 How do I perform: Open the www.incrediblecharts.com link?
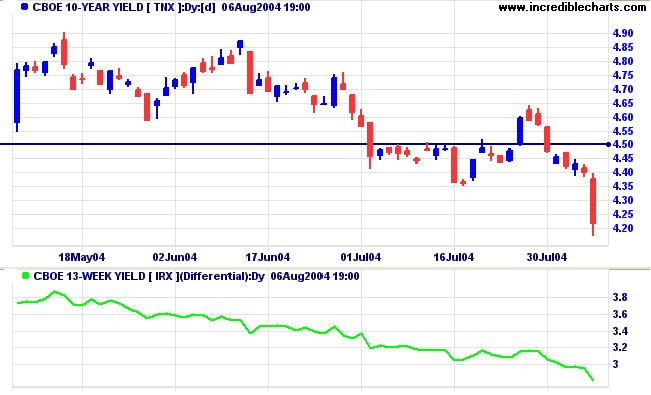tap(573, 7)
